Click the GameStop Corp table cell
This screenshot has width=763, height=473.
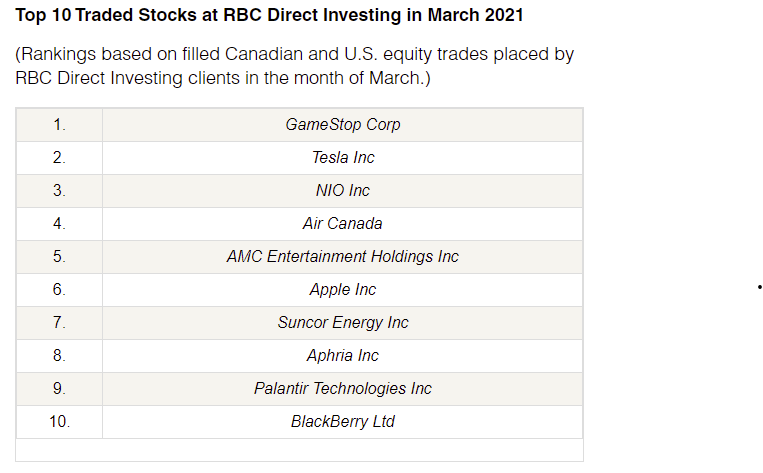tap(343, 125)
